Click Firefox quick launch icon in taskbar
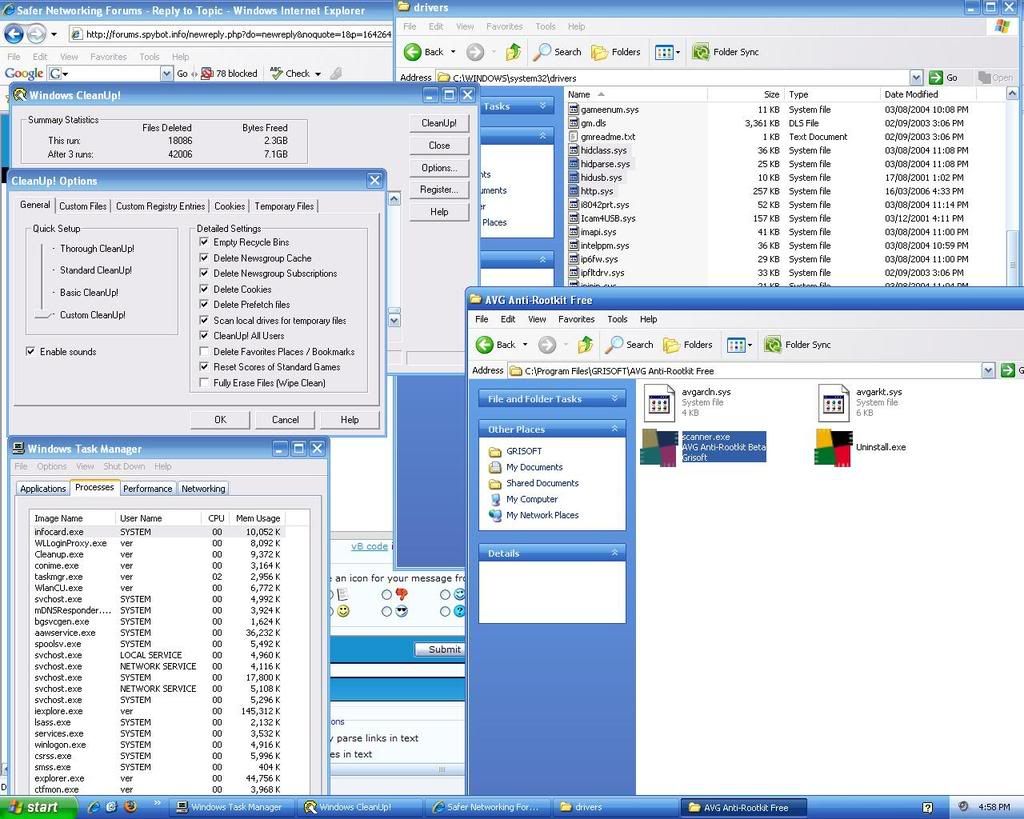The width and height of the screenshot is (1024, 819). click(x=130, y=807)
